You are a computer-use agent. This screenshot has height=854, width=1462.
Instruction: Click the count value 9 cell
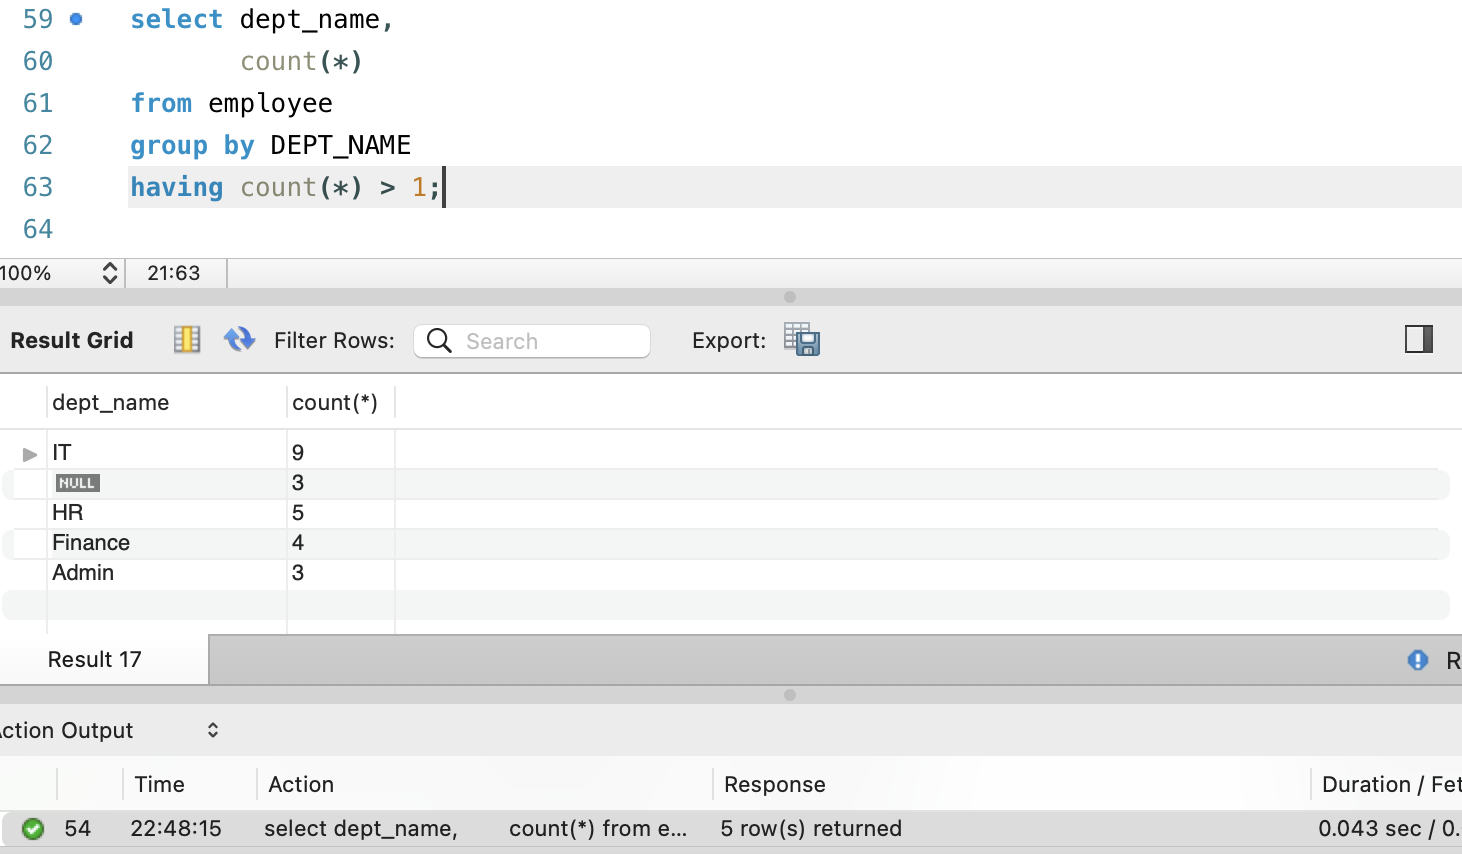click(x=341, y=453)
